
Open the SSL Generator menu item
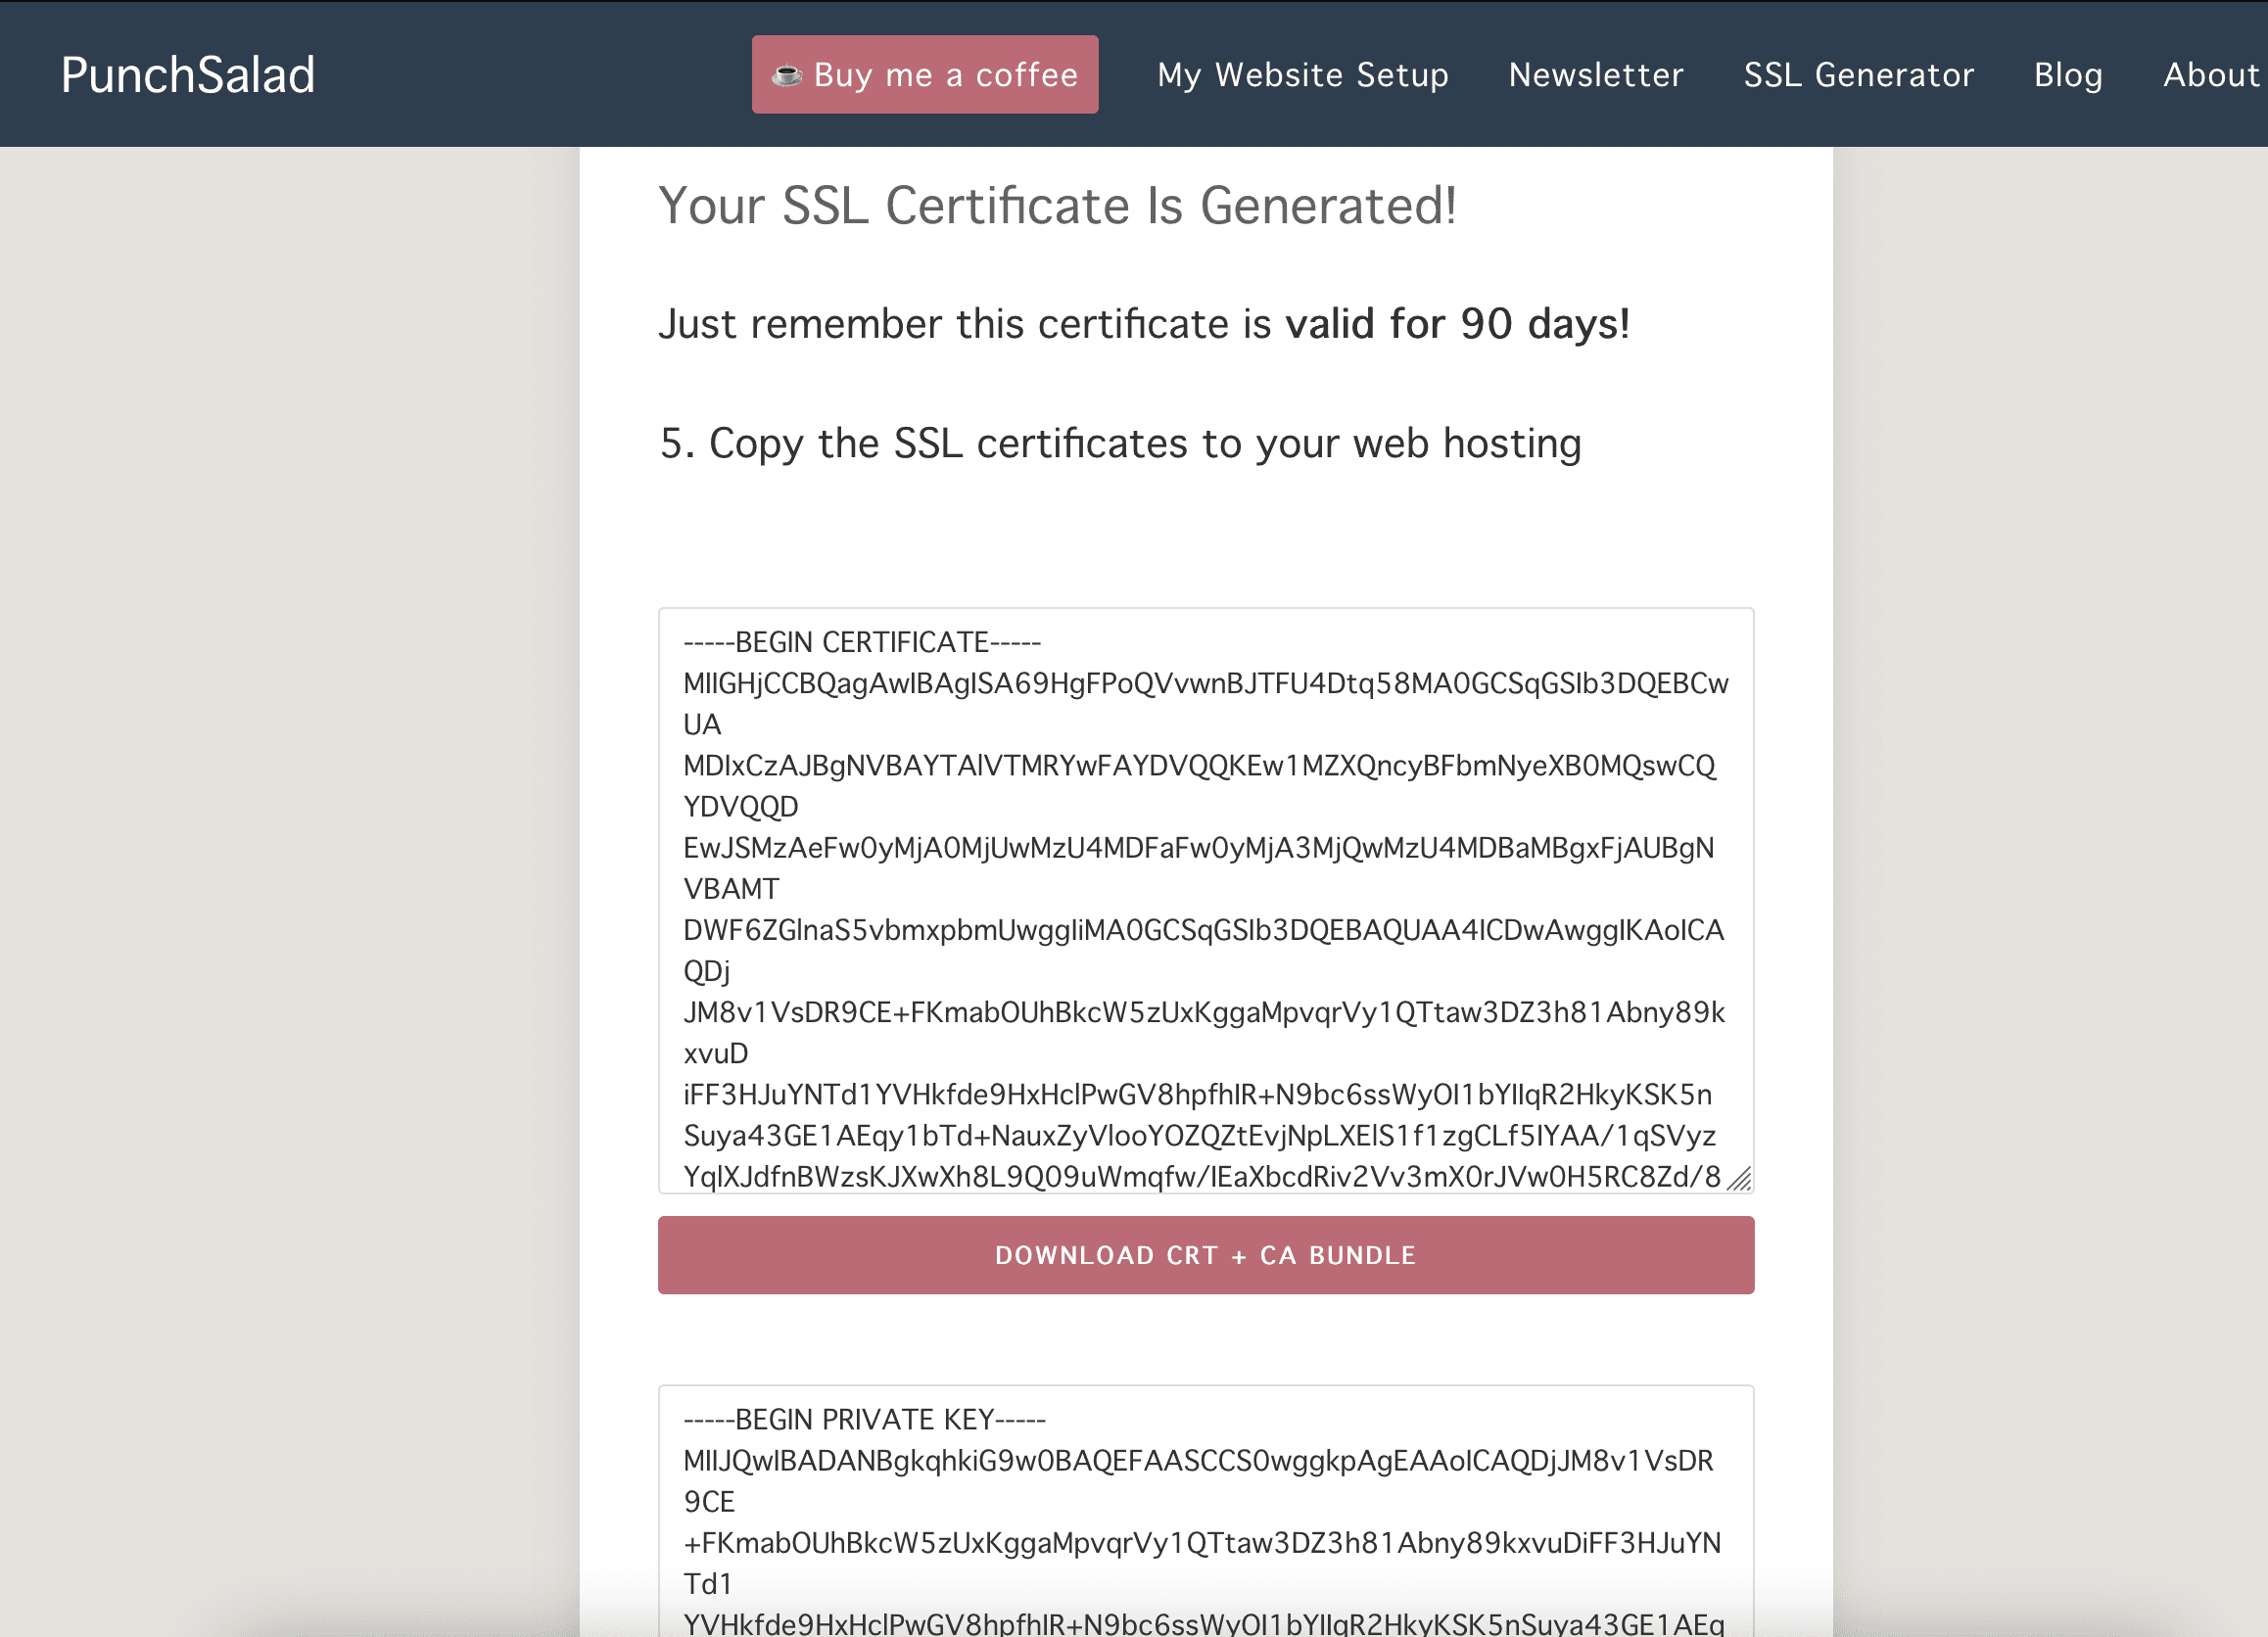(x=1858, y=75)
